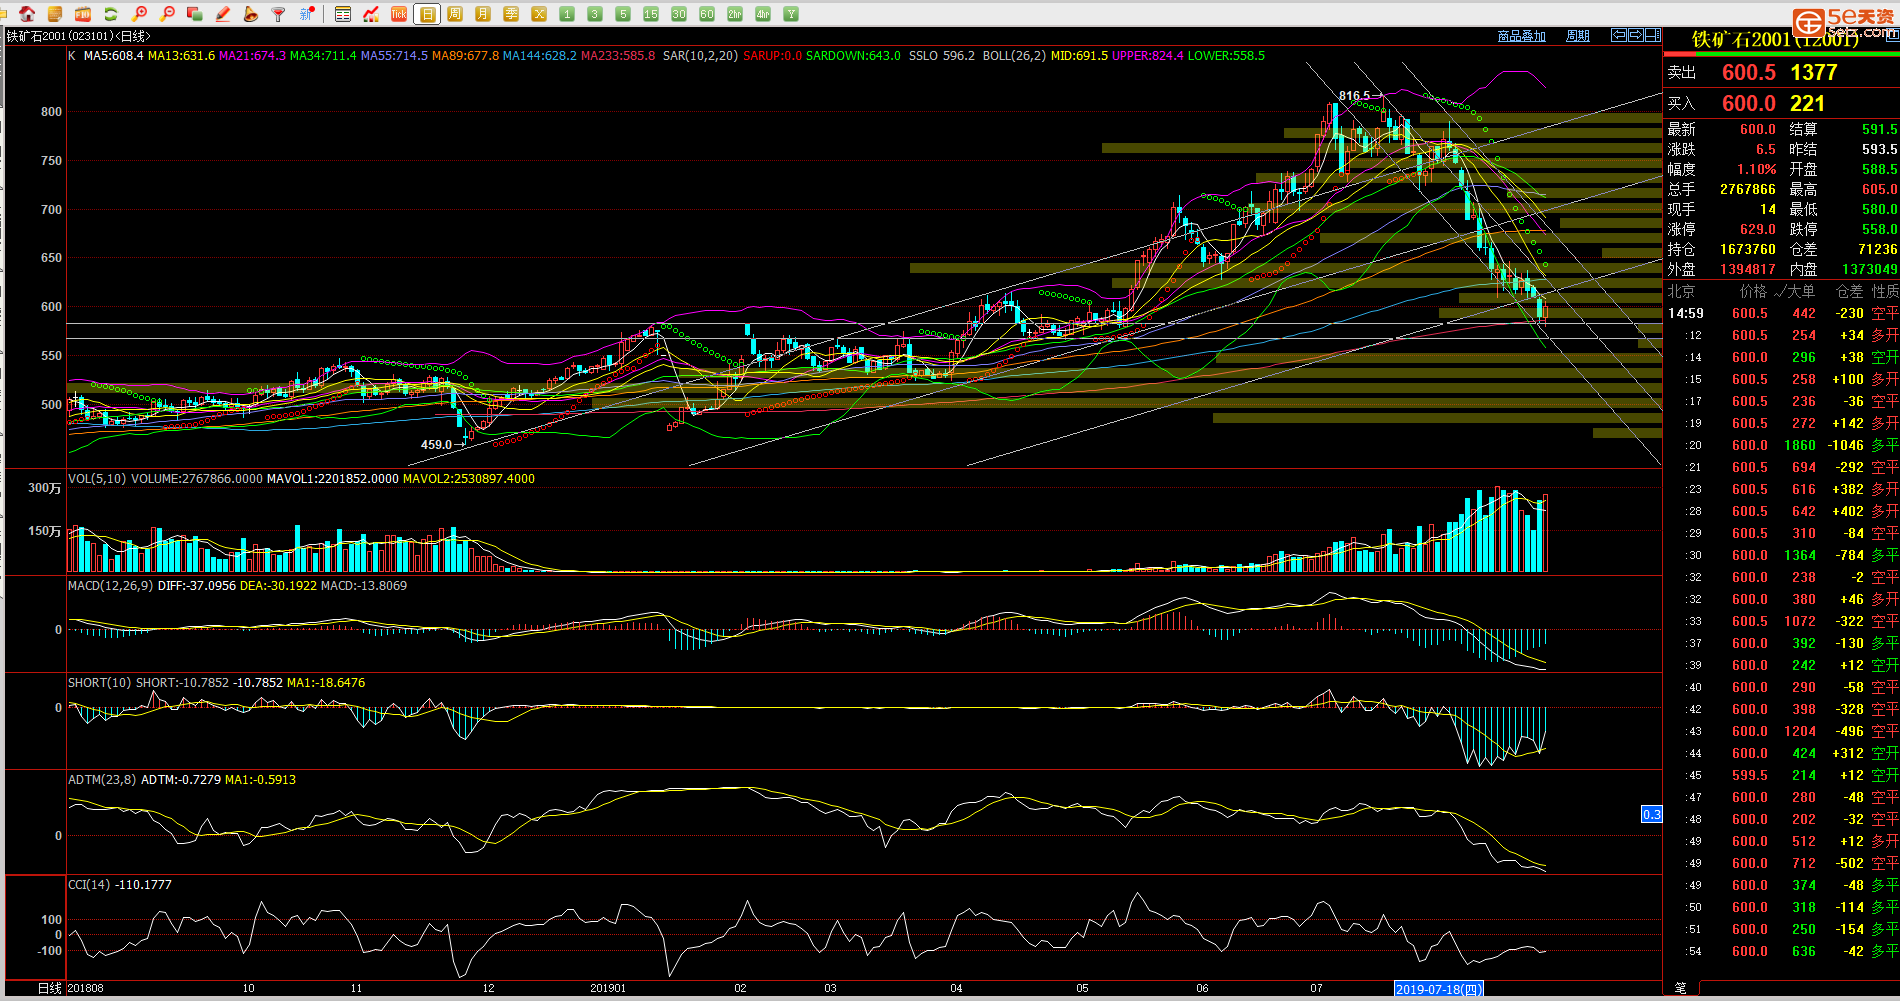Click the blue 0.3 value tag
Screen dimensions: 1900x1001
pos(1651,814)
